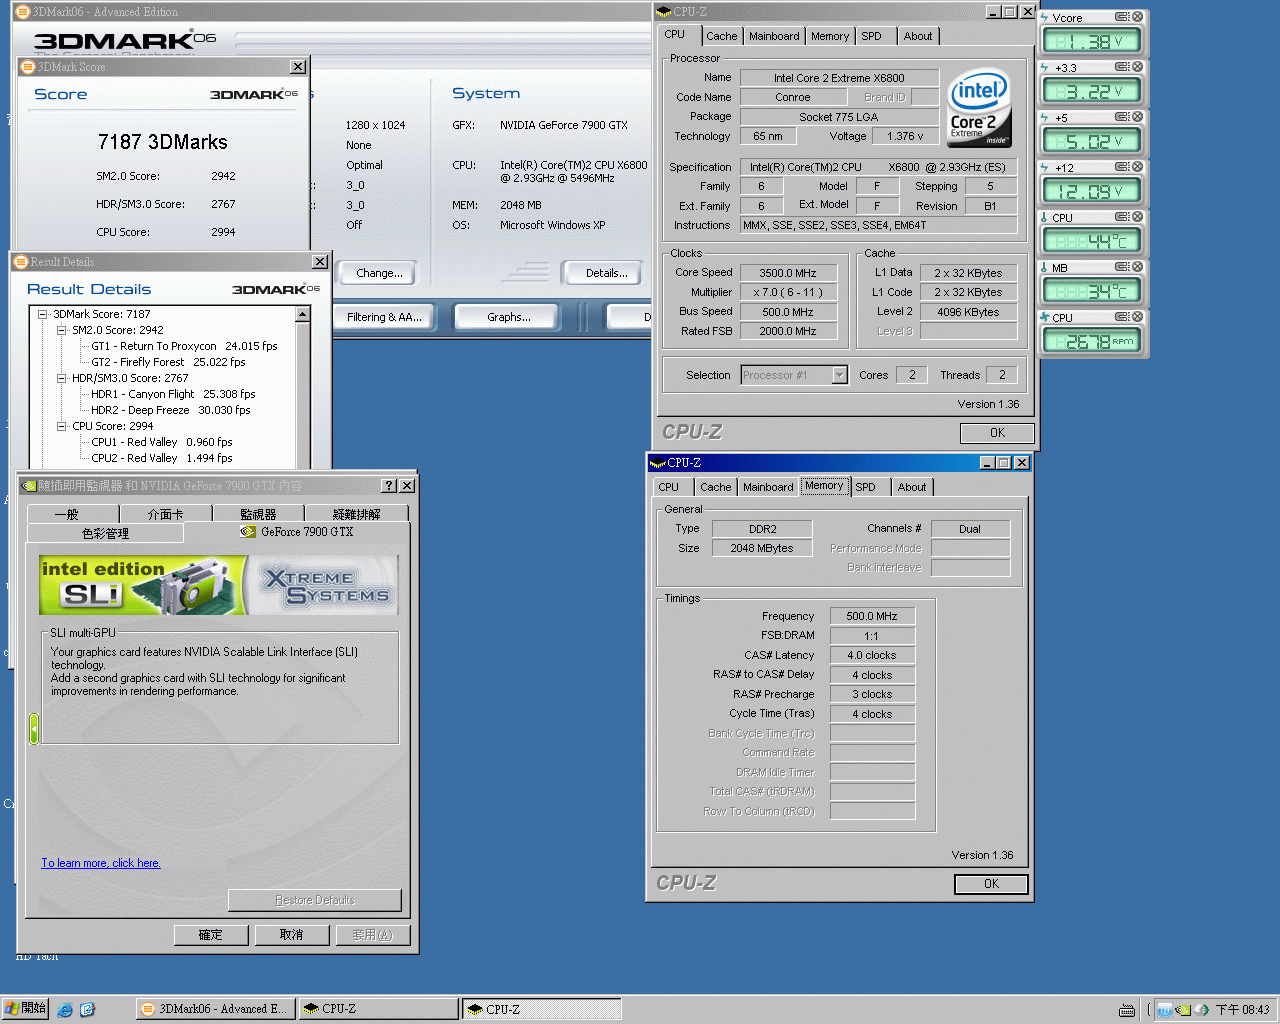This screenshot has width=1280, height=1024.
Task: Dismiss the Vcore gadget with its X icon
Action: [x=1137, y=17]
